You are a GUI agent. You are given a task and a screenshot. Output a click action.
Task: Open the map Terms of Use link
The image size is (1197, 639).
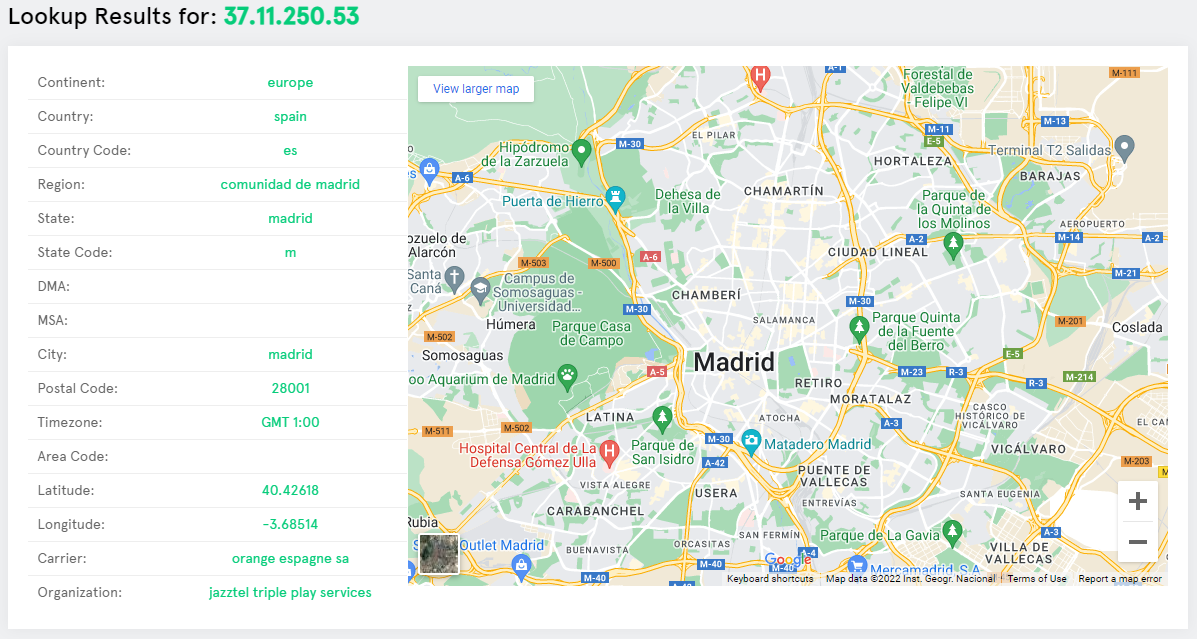pos(1037,579)
